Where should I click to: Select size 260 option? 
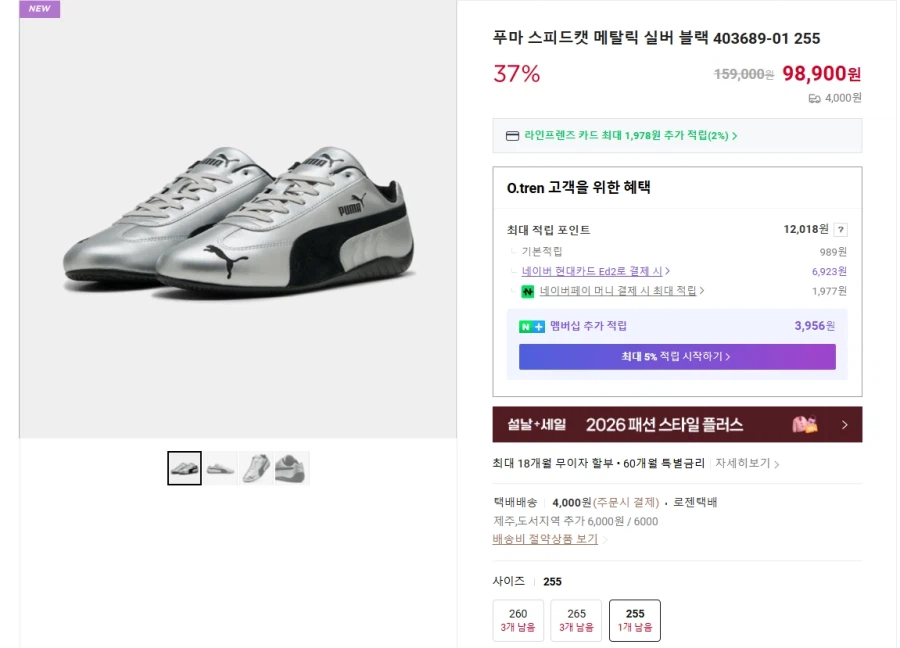click(517, 620)
